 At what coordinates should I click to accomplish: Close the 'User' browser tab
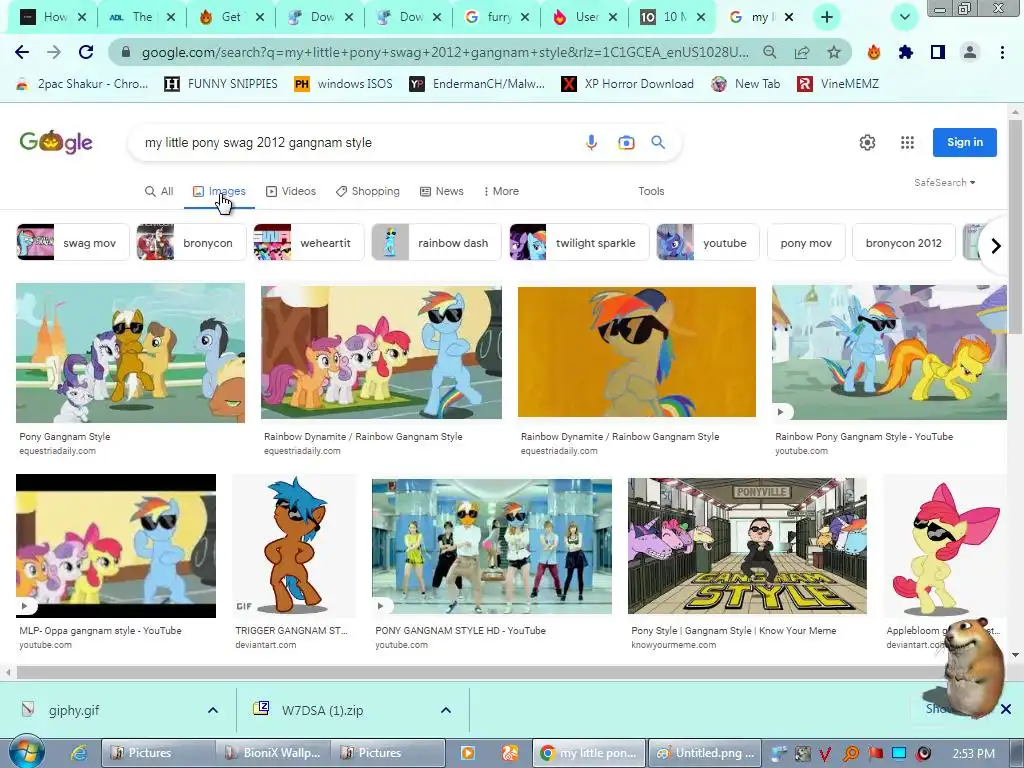[x=613, y=18]
